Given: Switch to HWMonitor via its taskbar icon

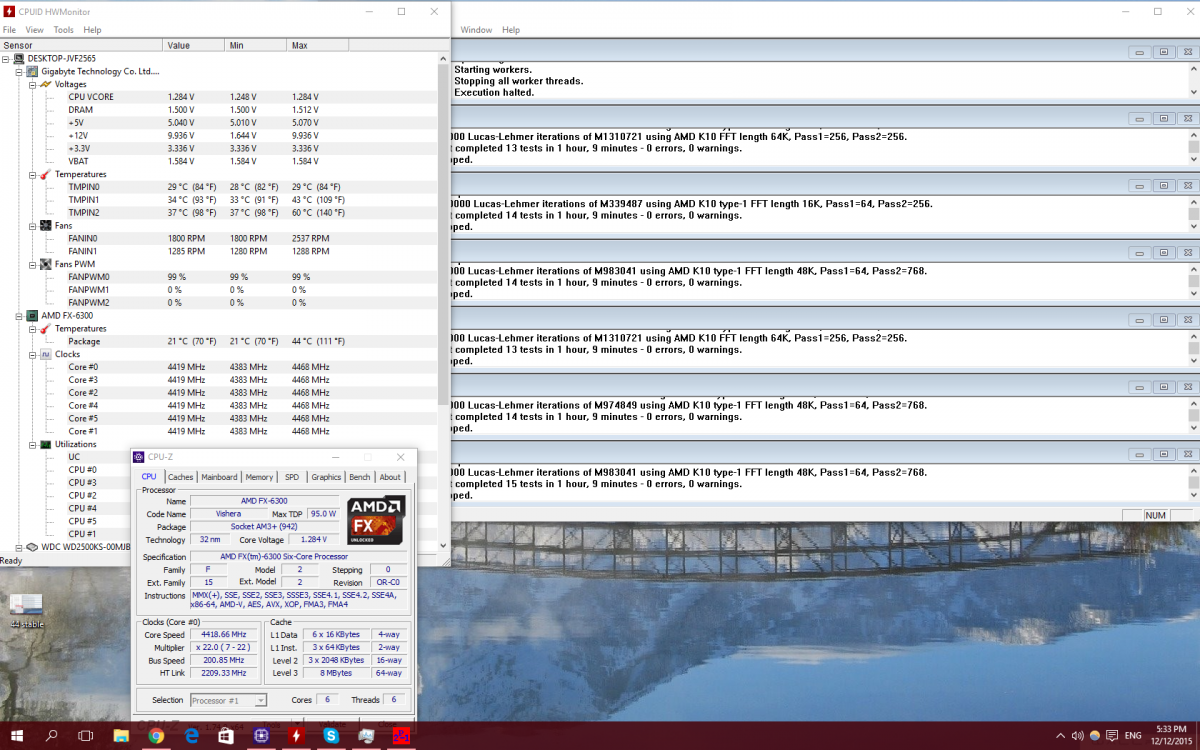Looking at the screenshot, I should [296, 736].
